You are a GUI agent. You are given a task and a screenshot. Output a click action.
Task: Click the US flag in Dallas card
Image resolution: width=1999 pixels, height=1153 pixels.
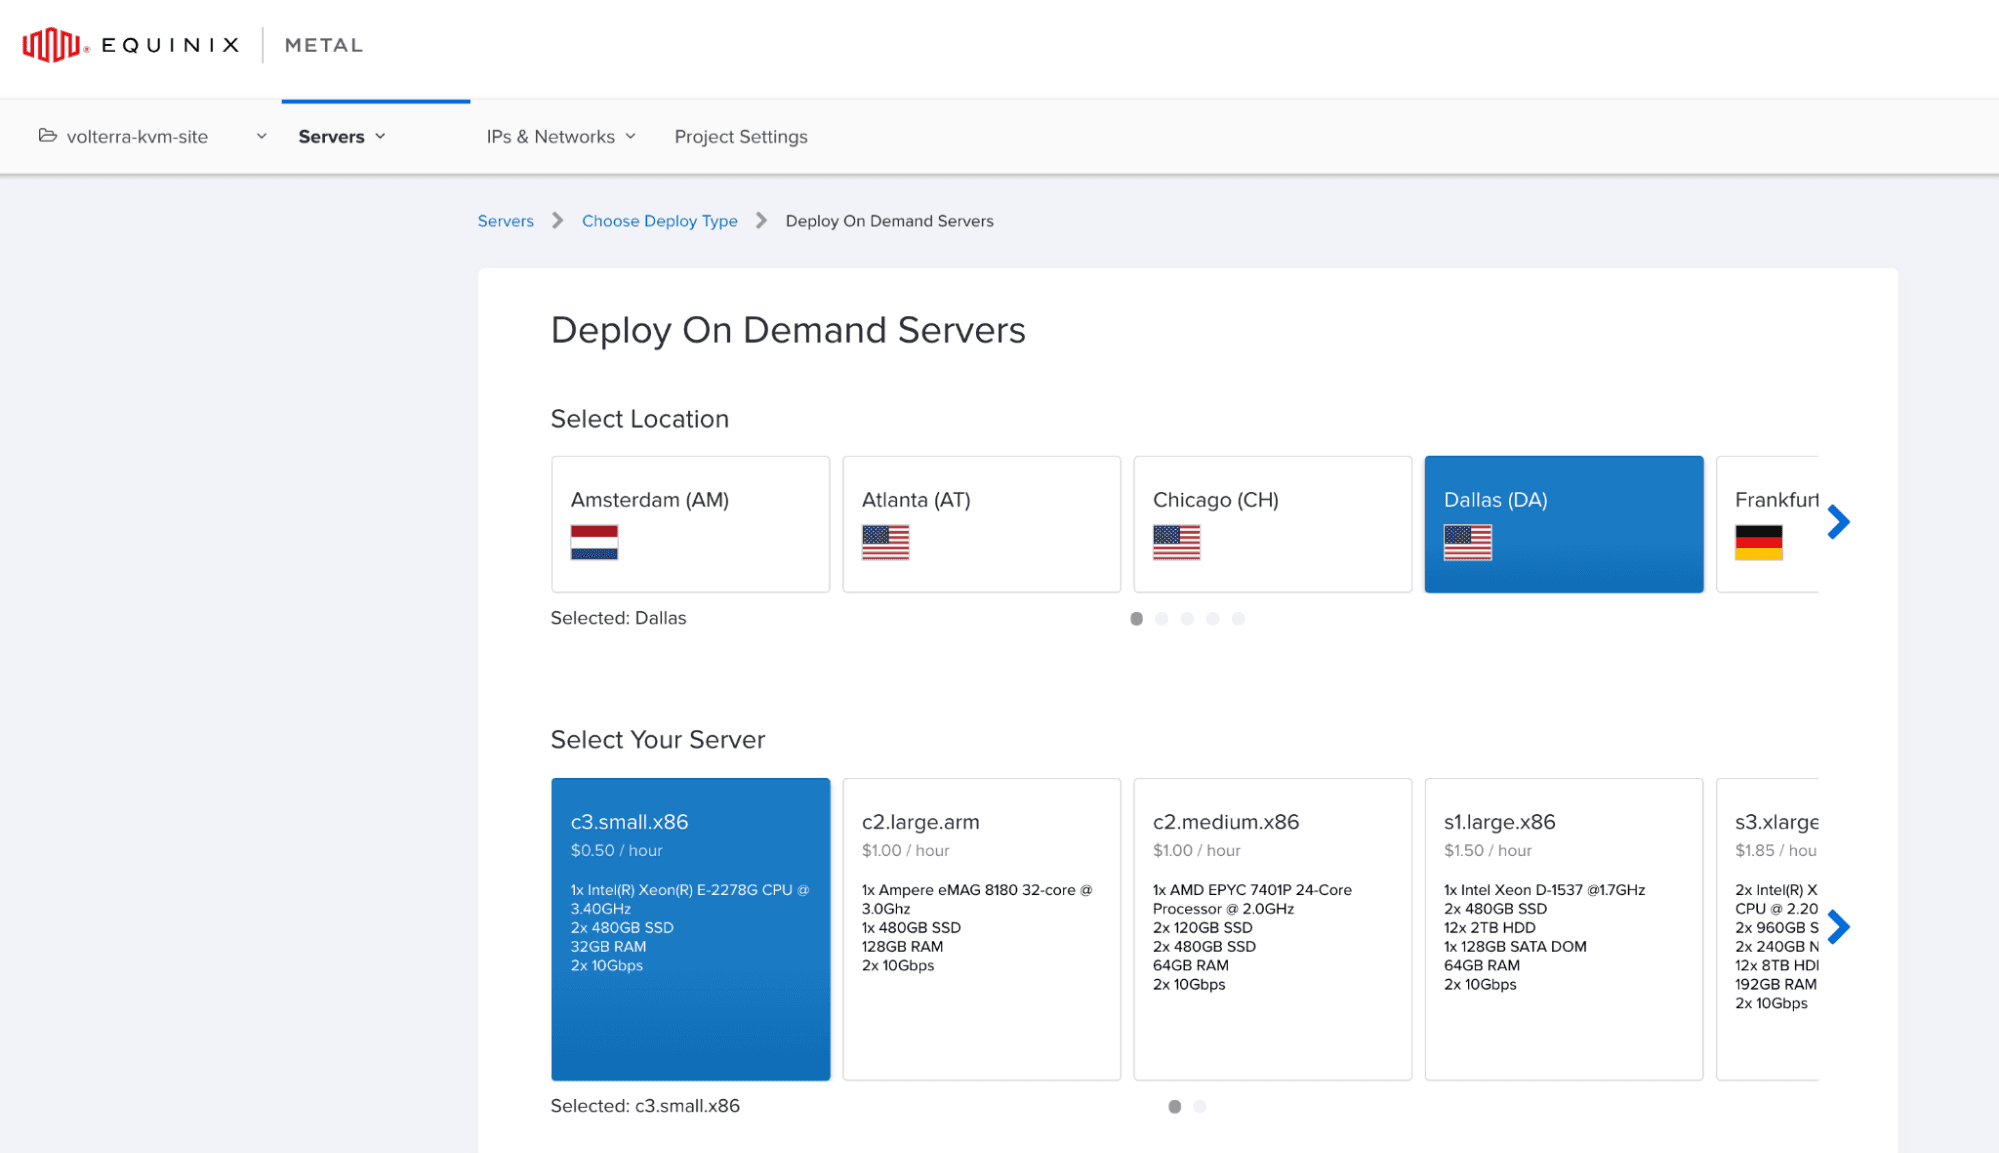(1467, 542)
